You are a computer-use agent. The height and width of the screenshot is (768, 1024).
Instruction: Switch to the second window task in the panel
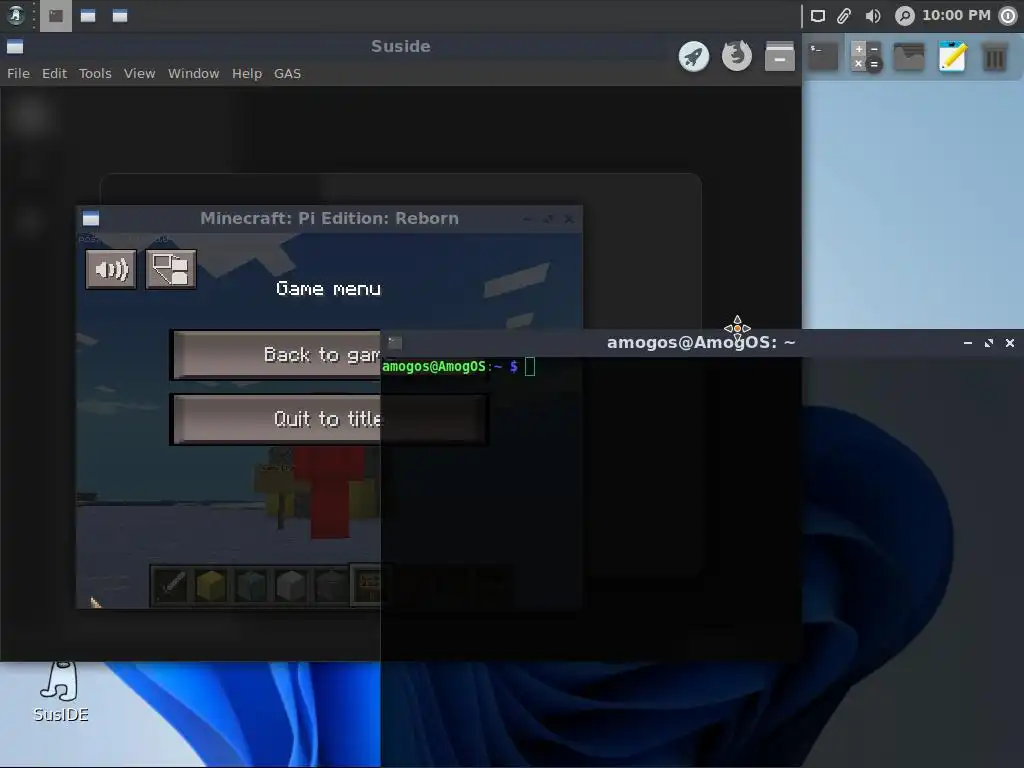88,16
